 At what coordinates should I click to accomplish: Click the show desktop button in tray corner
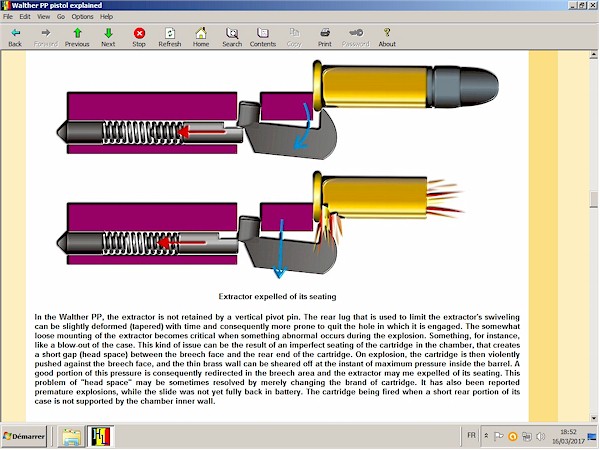point(592,437)
